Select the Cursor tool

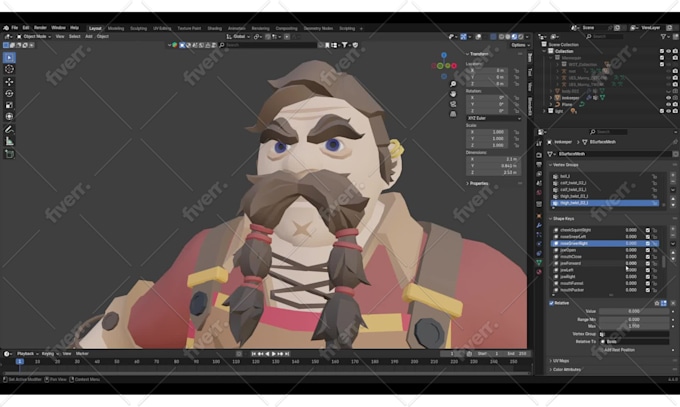[9, 69]
